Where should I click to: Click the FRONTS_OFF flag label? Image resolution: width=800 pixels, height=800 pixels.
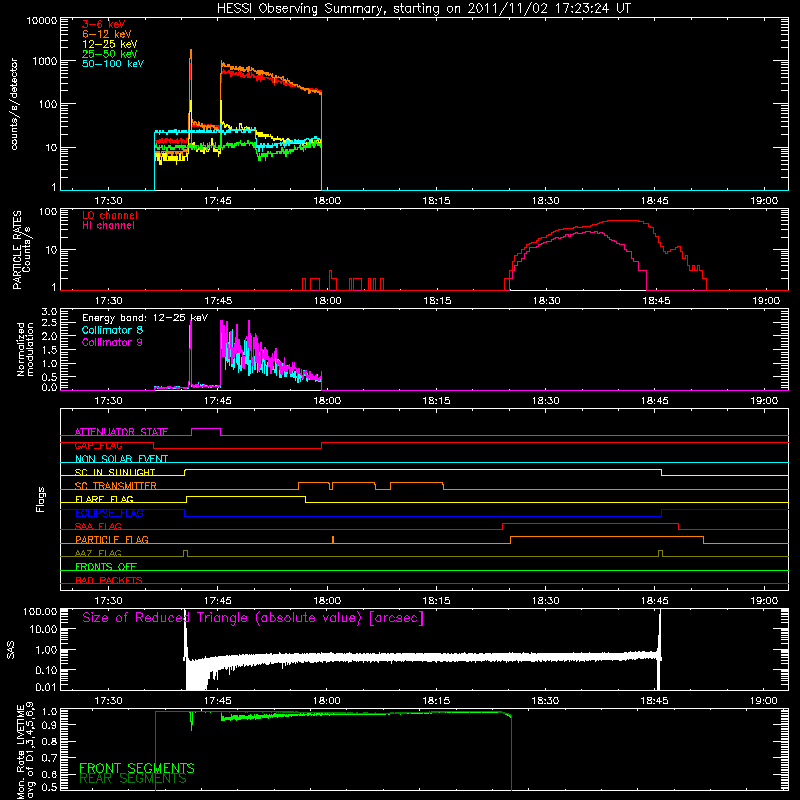[106, 566]
